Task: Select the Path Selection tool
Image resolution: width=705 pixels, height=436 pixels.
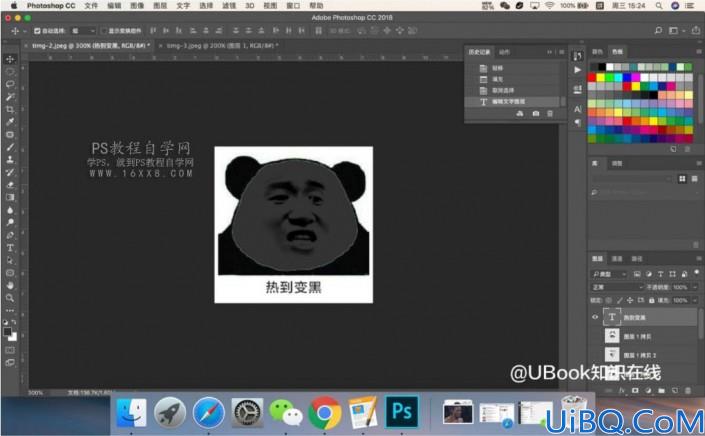Action: click(x=10, y=260)
